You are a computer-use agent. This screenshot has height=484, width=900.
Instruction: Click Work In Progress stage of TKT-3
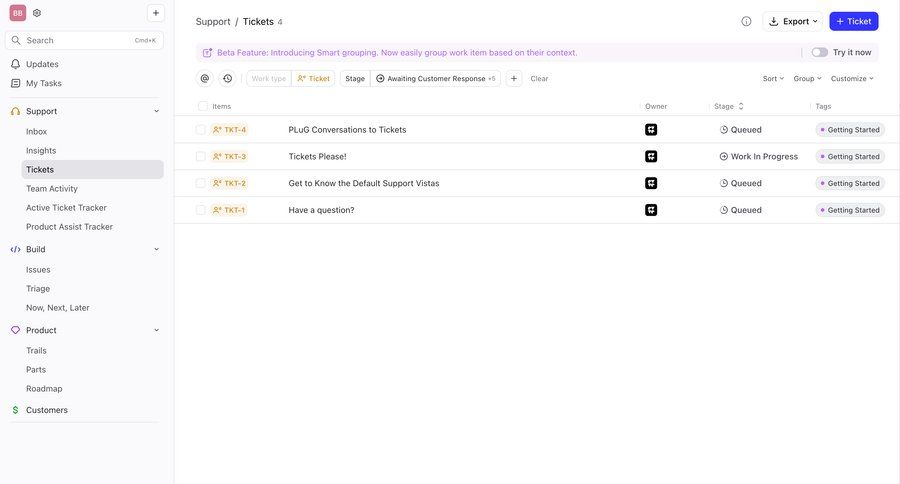[759, 156]
